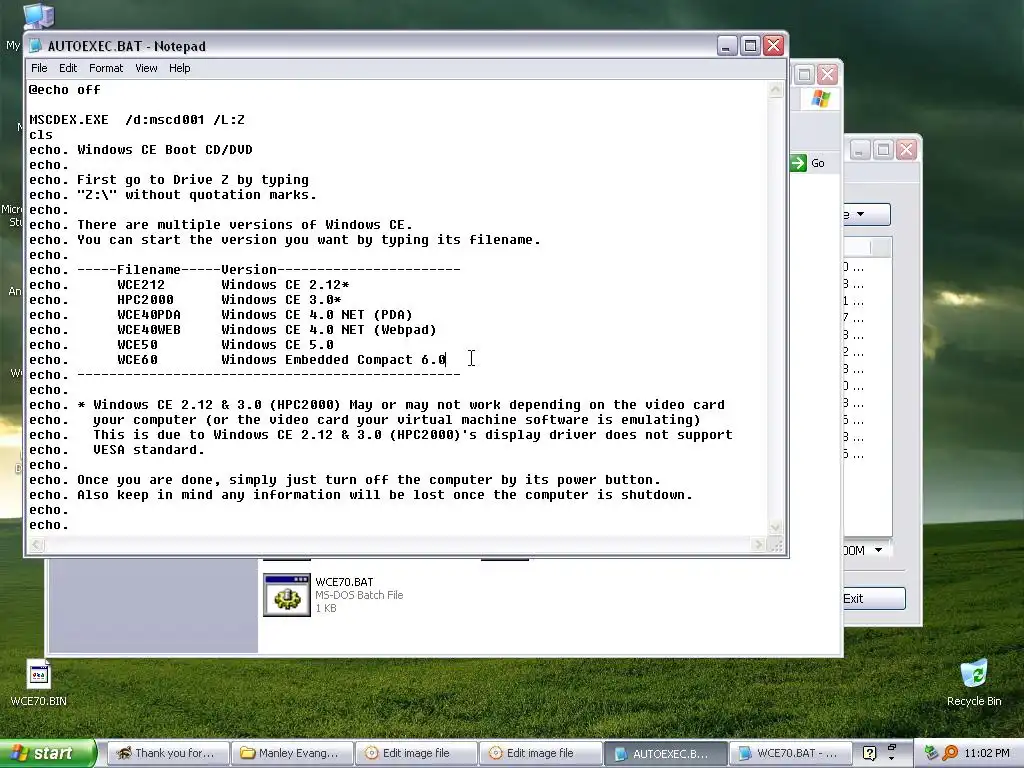Click the taskbar clock showing 11:02 PM

point(986,753)
